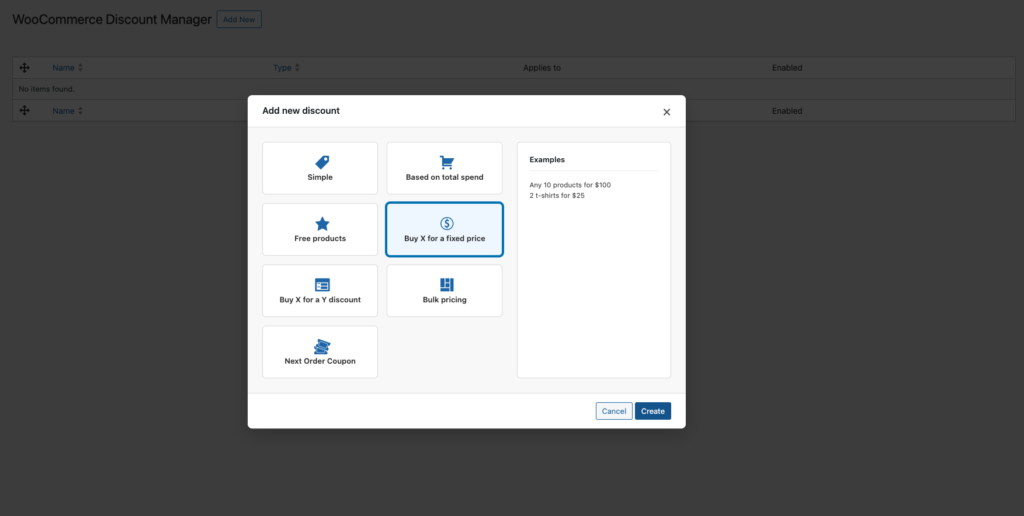Click the 'Add new discount' dialog title

[x=301, y=110]
